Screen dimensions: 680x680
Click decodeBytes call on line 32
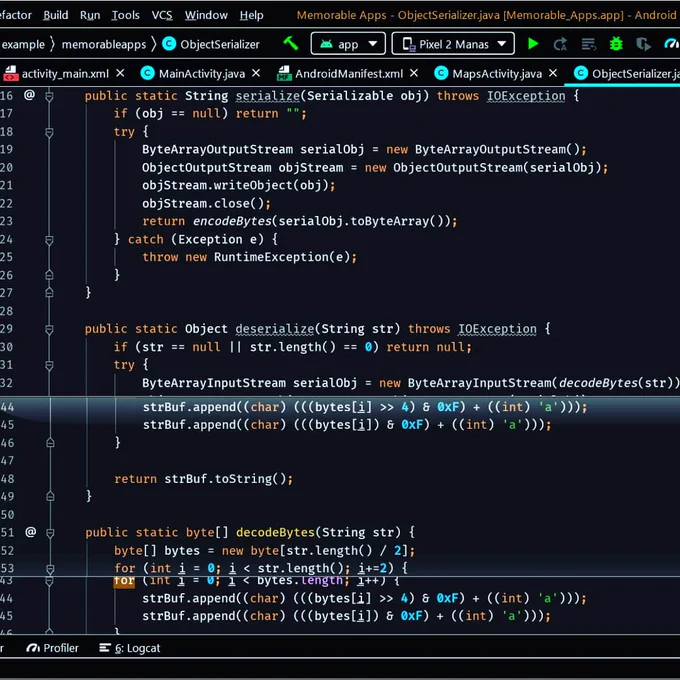point(598,383)
